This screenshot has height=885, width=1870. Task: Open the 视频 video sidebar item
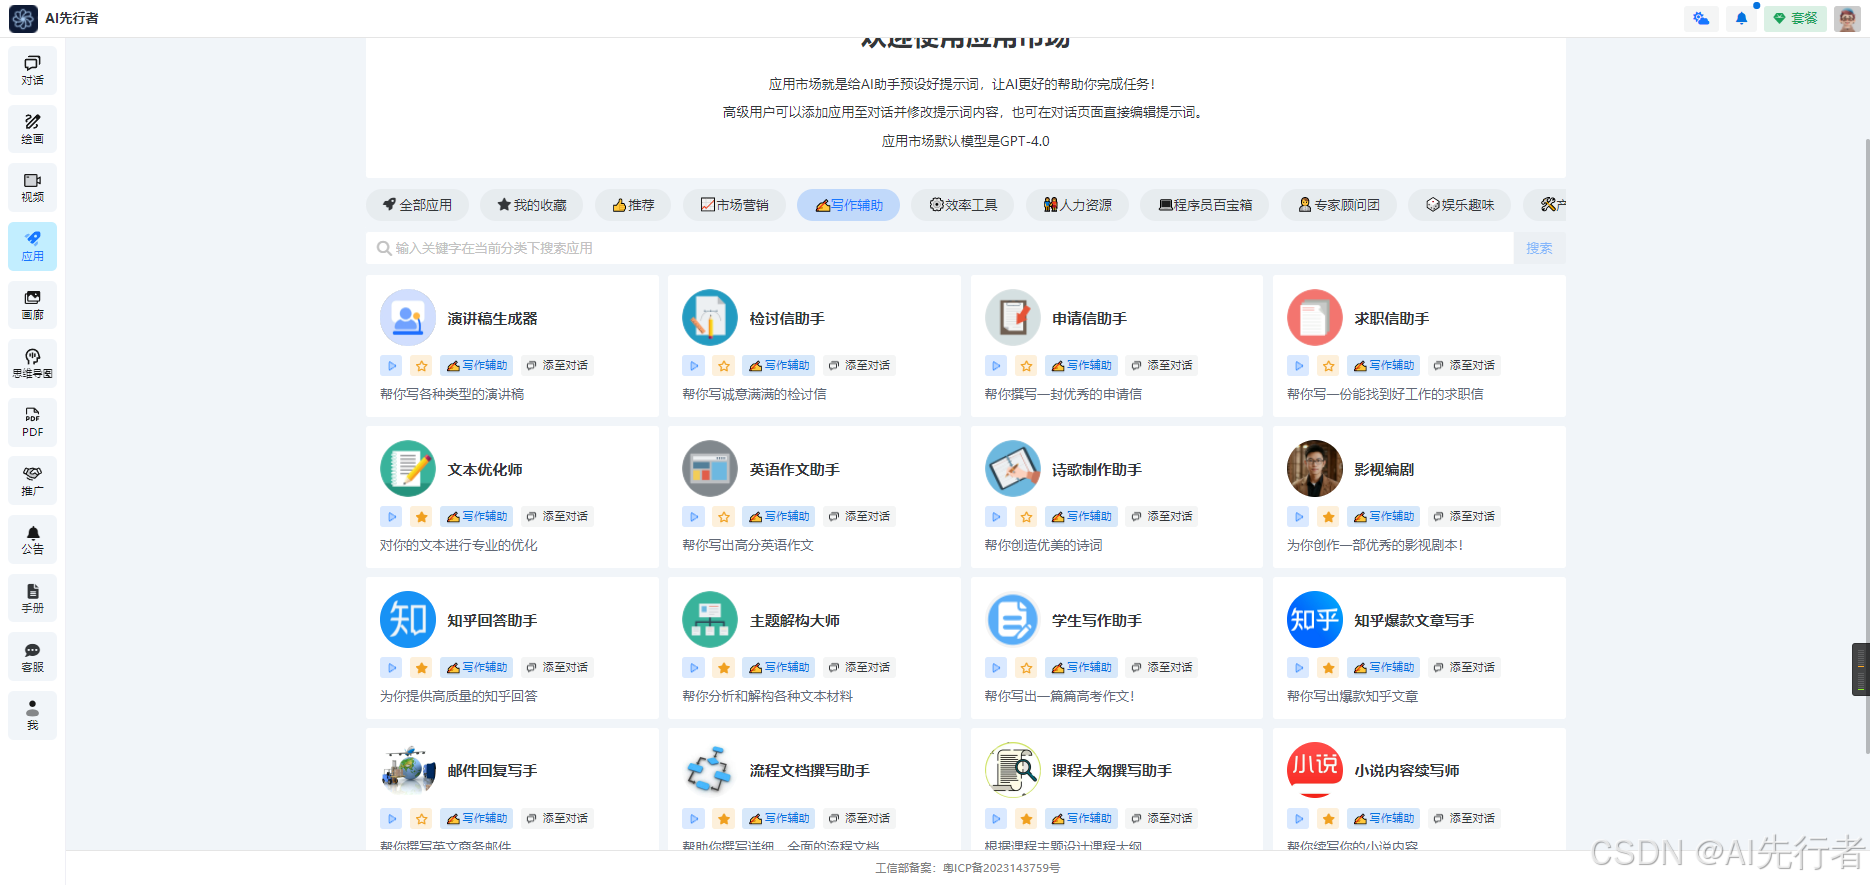(x=32, y=187)
